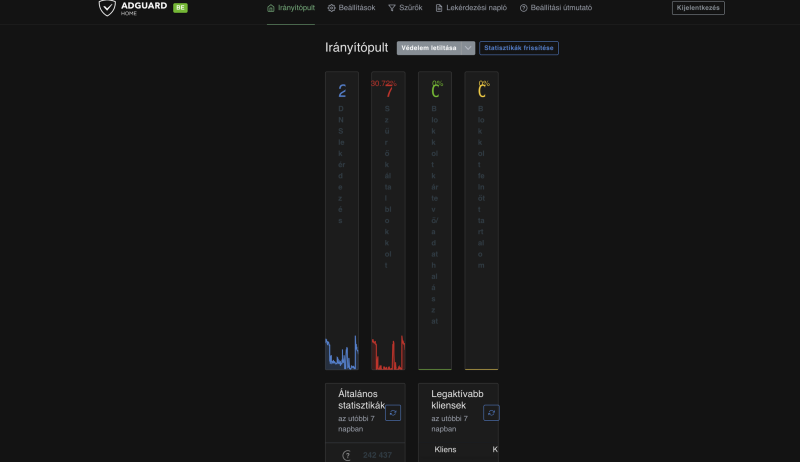Click the Beállítások gear icon
The height and width of the screenshot is (462, 800).
[331, 7]
